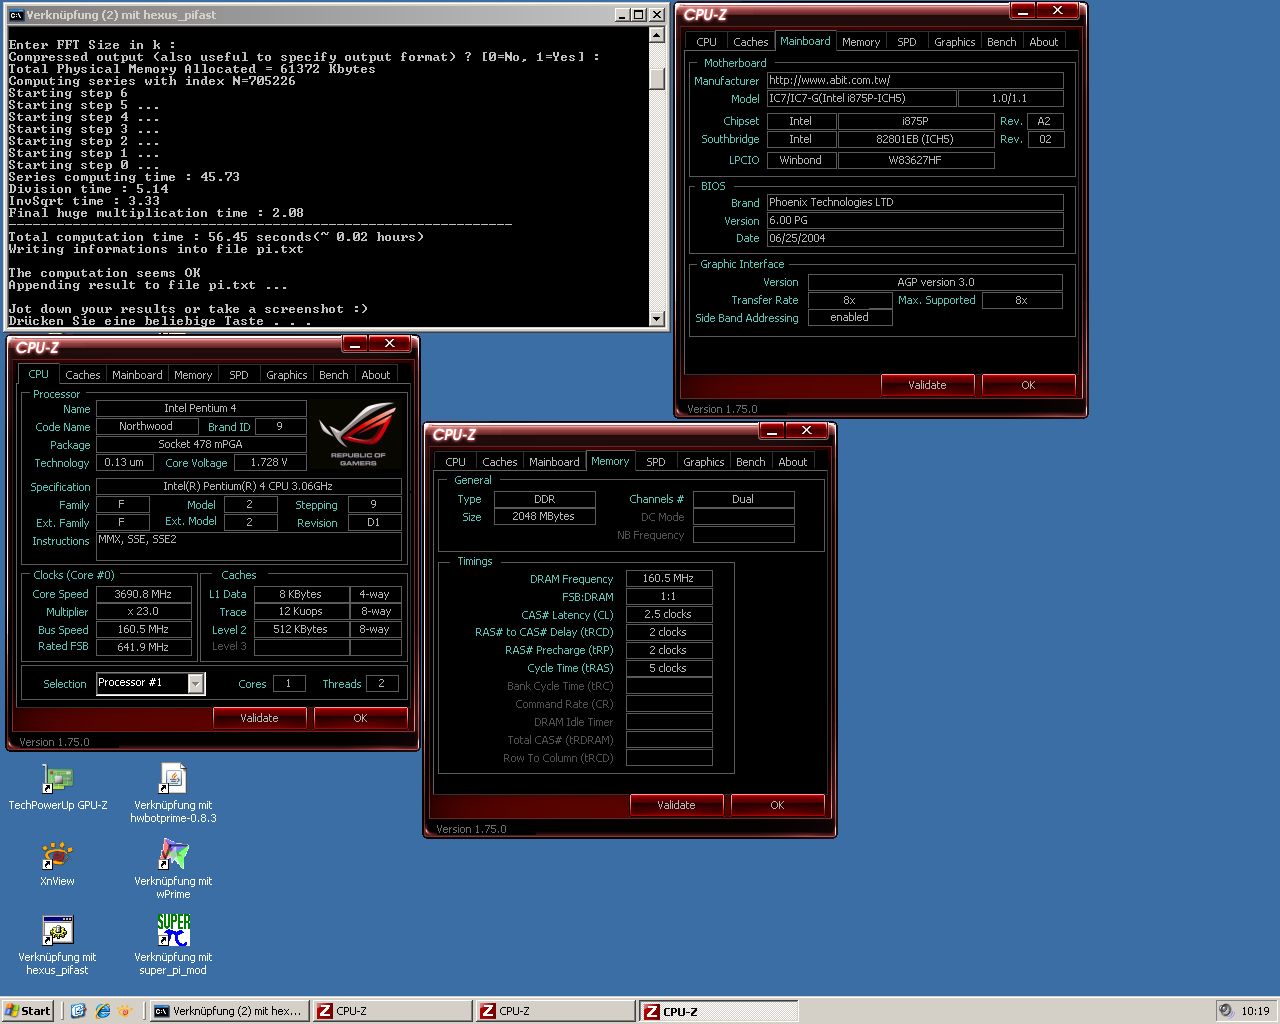Image resolution: width=1280 pixels, height=1024 pixels.
Task: Click Threads value box
Action: click(382, 683)
